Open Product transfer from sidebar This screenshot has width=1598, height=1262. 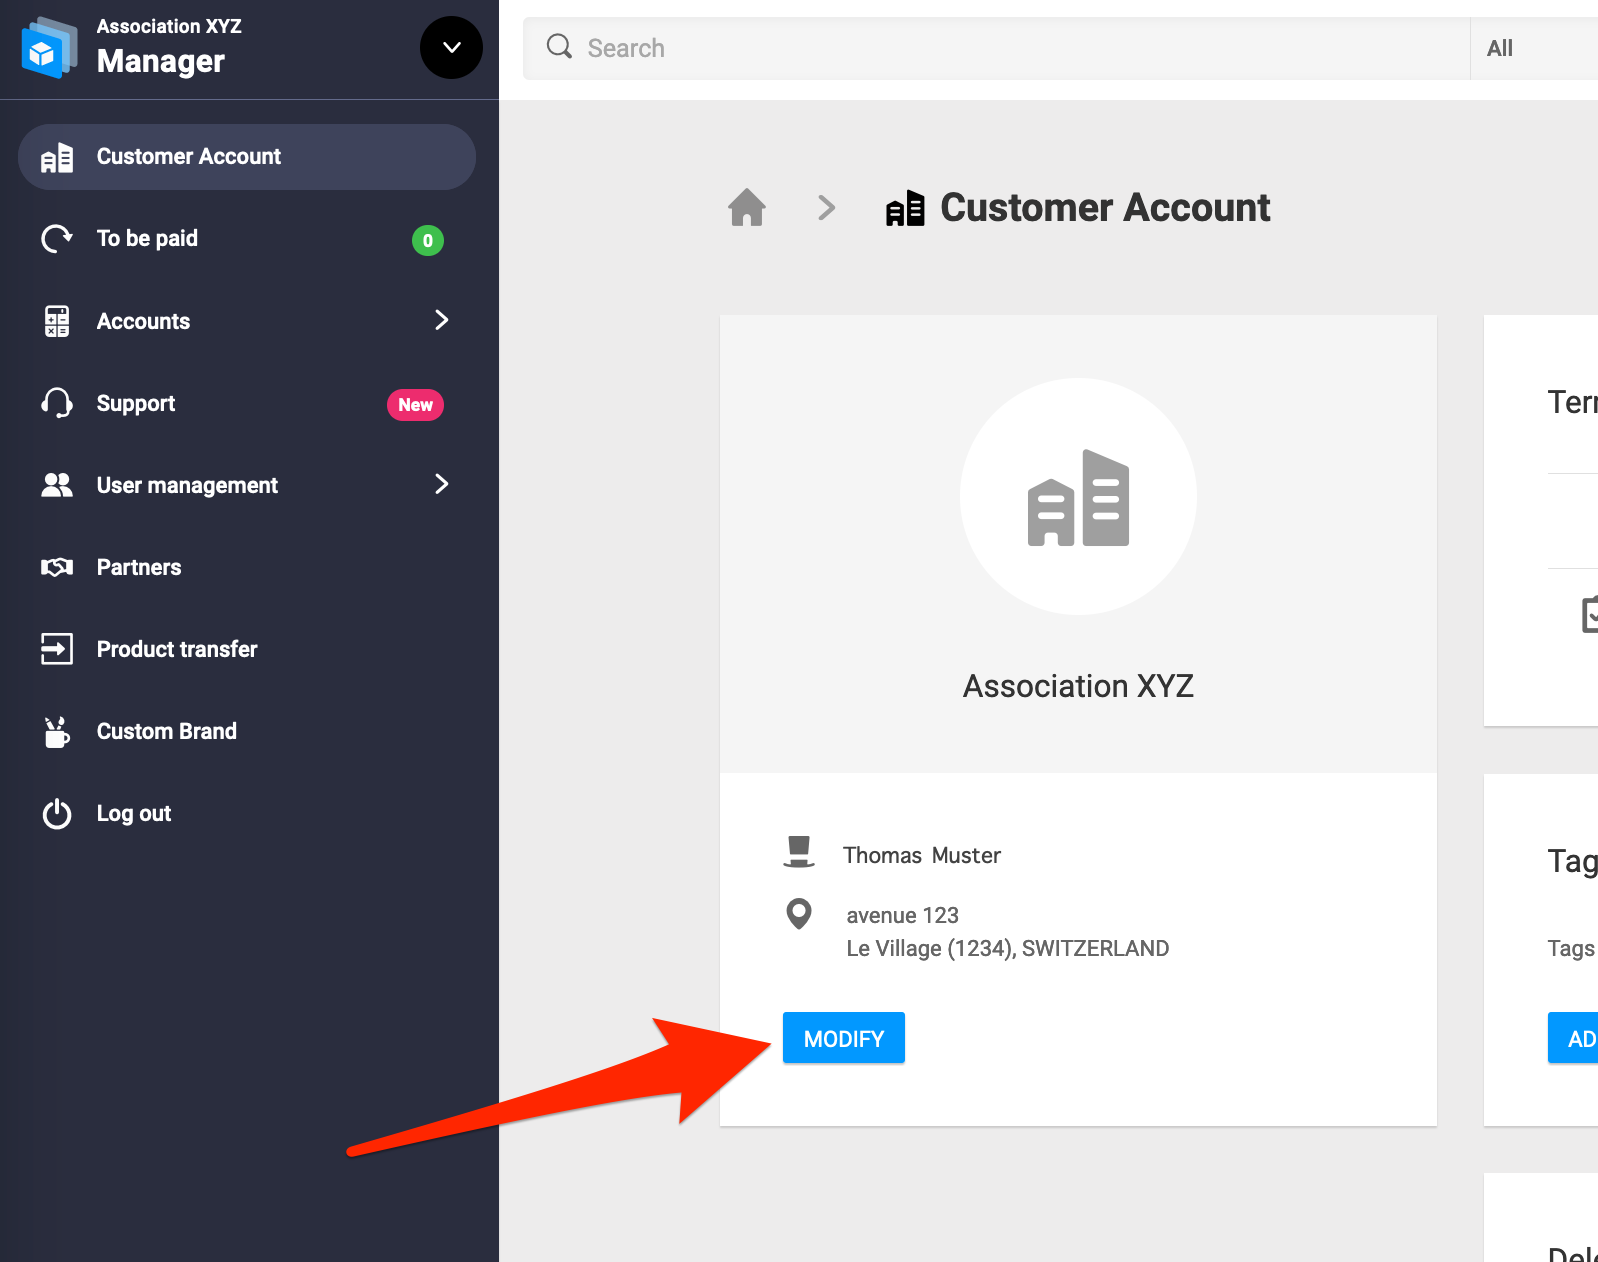pos(177,649)
